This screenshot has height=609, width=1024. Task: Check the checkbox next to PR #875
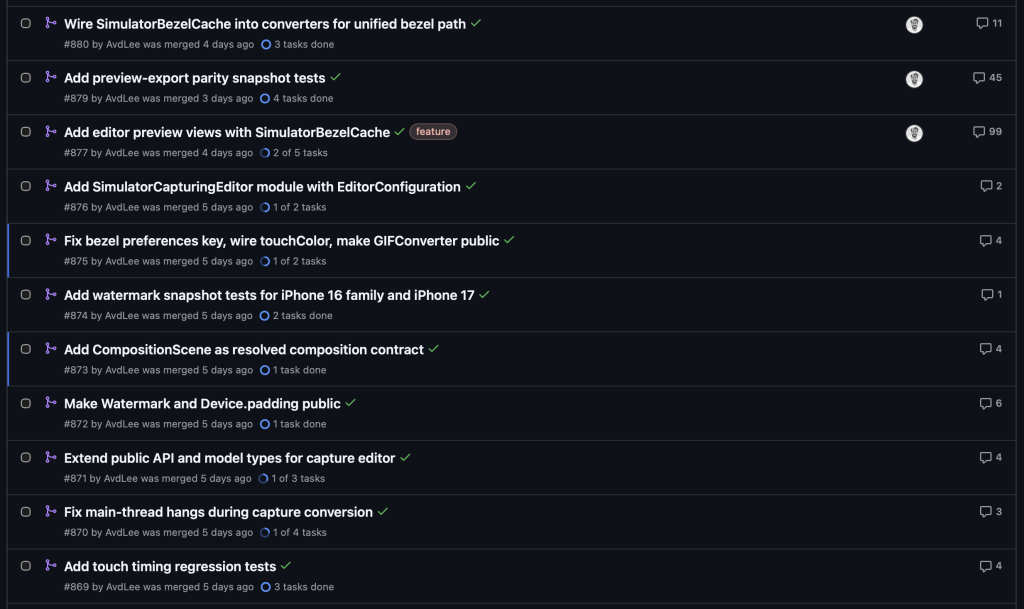[27, 240]
